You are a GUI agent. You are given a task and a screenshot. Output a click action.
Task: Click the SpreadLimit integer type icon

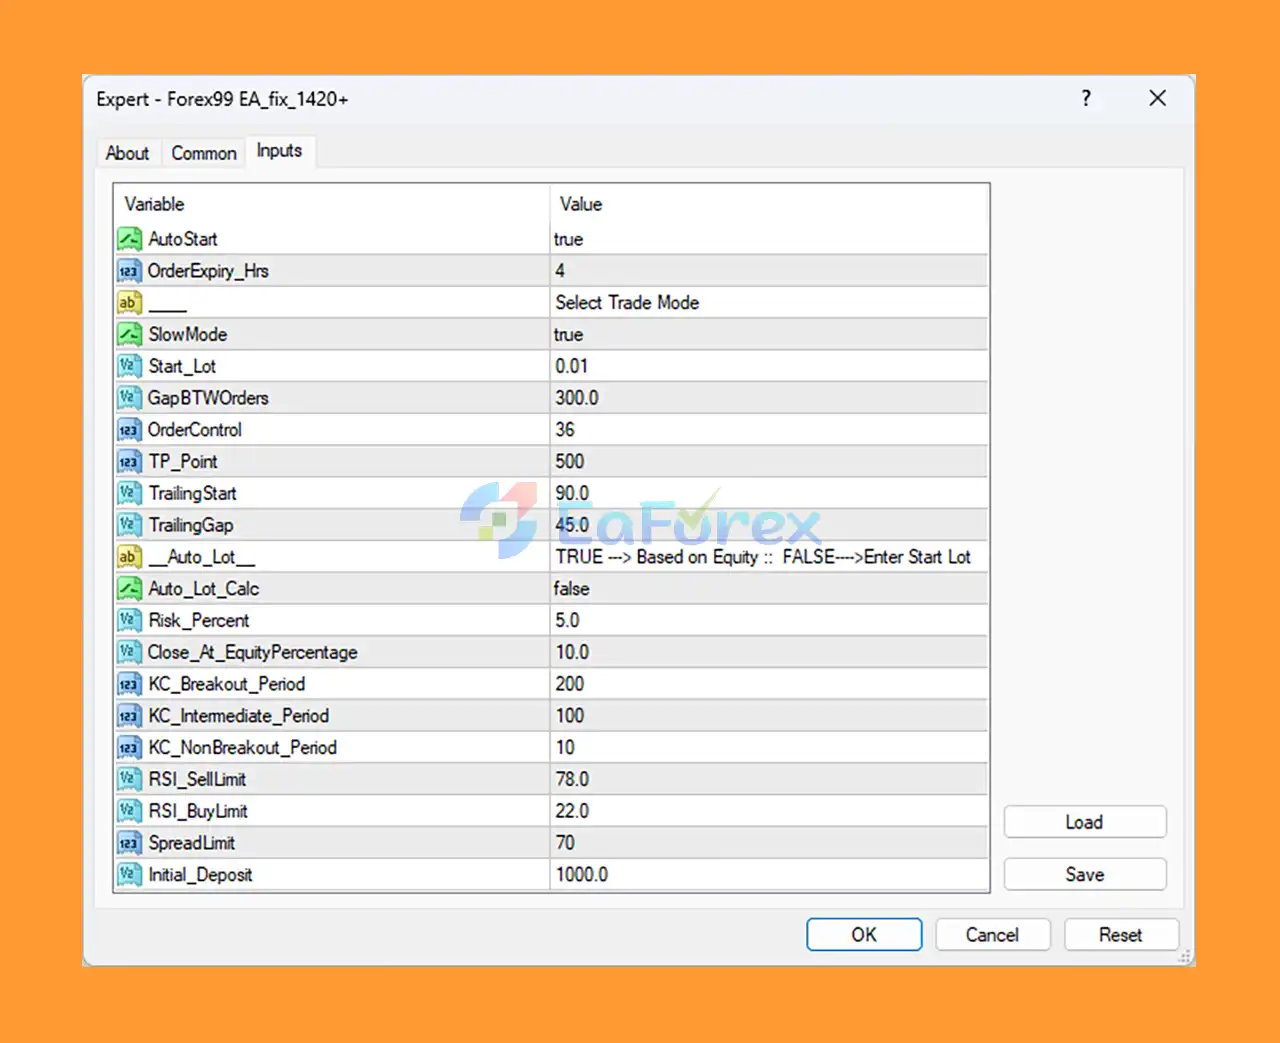[130, 843]
